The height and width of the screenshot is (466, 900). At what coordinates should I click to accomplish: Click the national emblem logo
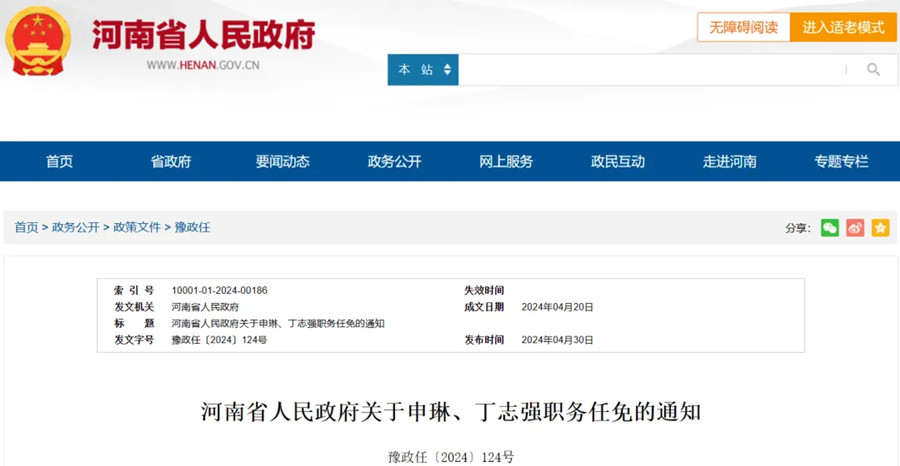point(38,41)
